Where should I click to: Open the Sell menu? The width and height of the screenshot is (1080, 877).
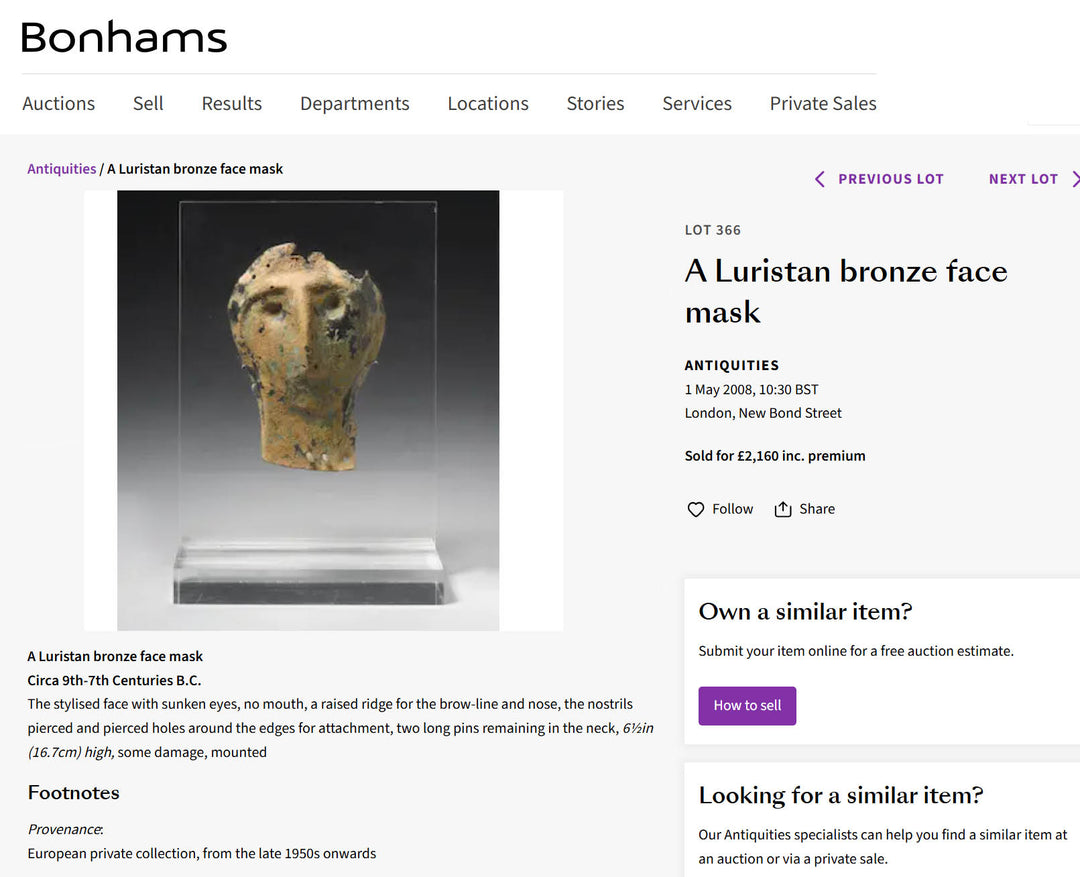[x=148, y=103]
